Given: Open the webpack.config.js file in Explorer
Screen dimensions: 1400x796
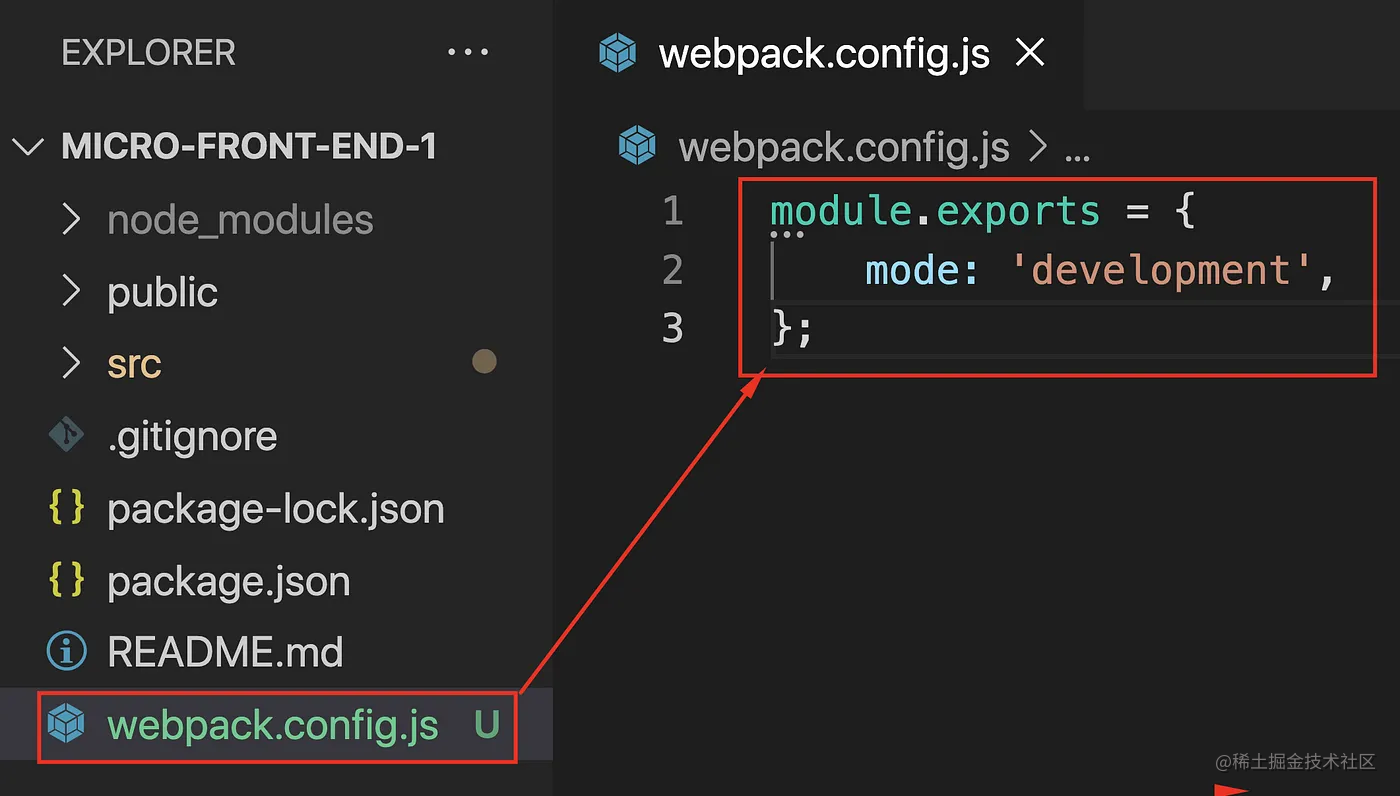Looking at the screenshot, I should coord(270,725).
